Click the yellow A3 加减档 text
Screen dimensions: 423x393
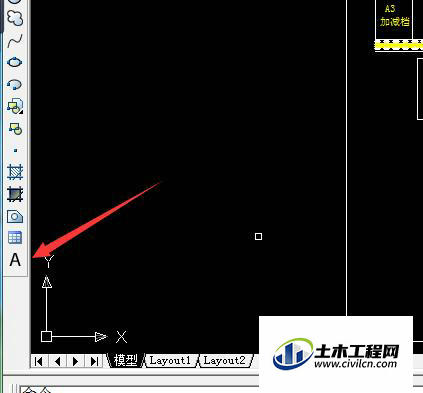pyautogui.click(x=395, y=16)
